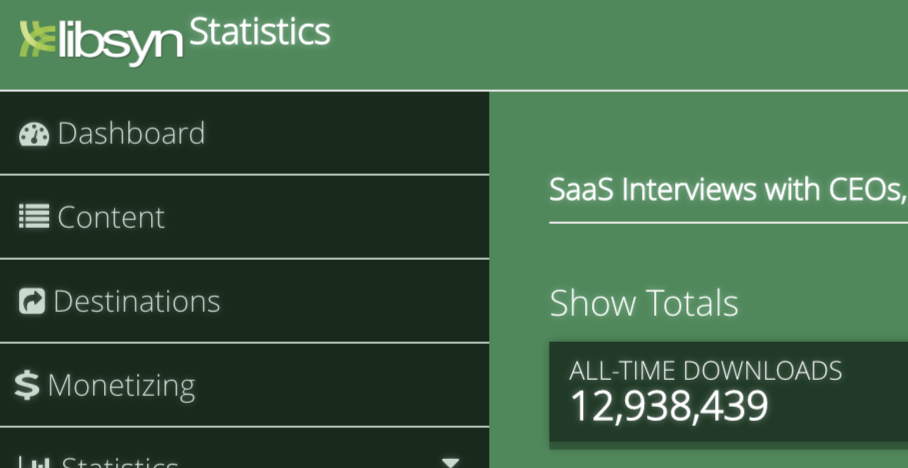
Task: Click the empty dark area of the Content row
Action: coord(330,217)
